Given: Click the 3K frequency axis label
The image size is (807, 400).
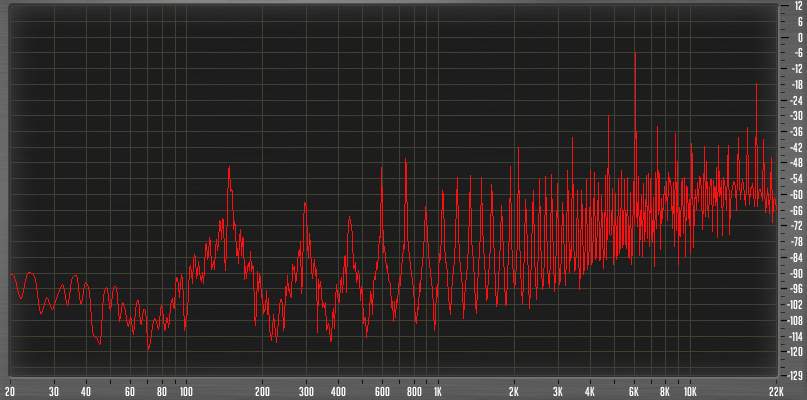Looking at the screenshot, I should point(558,391).
